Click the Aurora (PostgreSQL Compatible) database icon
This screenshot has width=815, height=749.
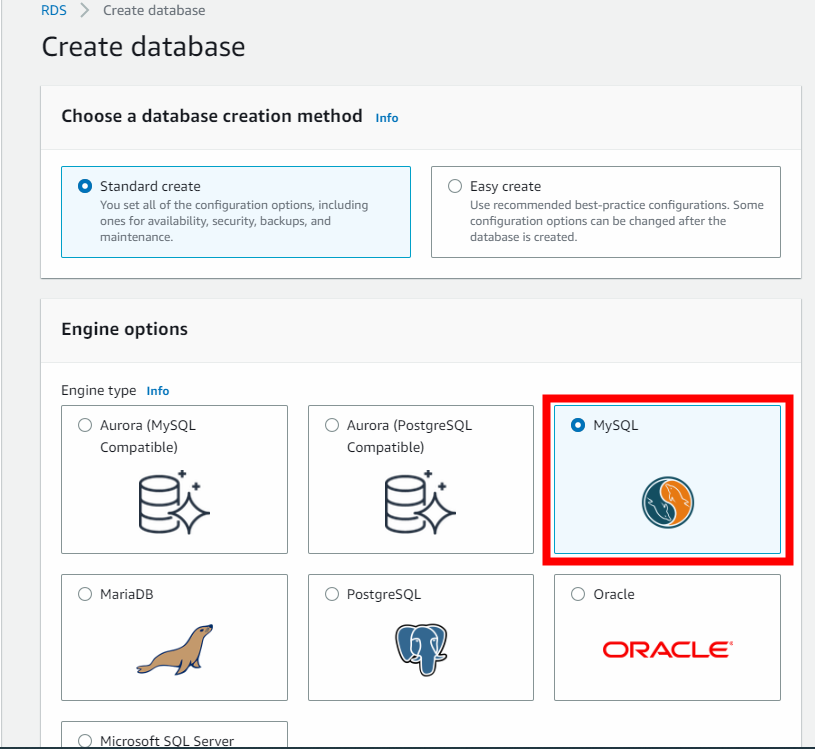(420, 503)
